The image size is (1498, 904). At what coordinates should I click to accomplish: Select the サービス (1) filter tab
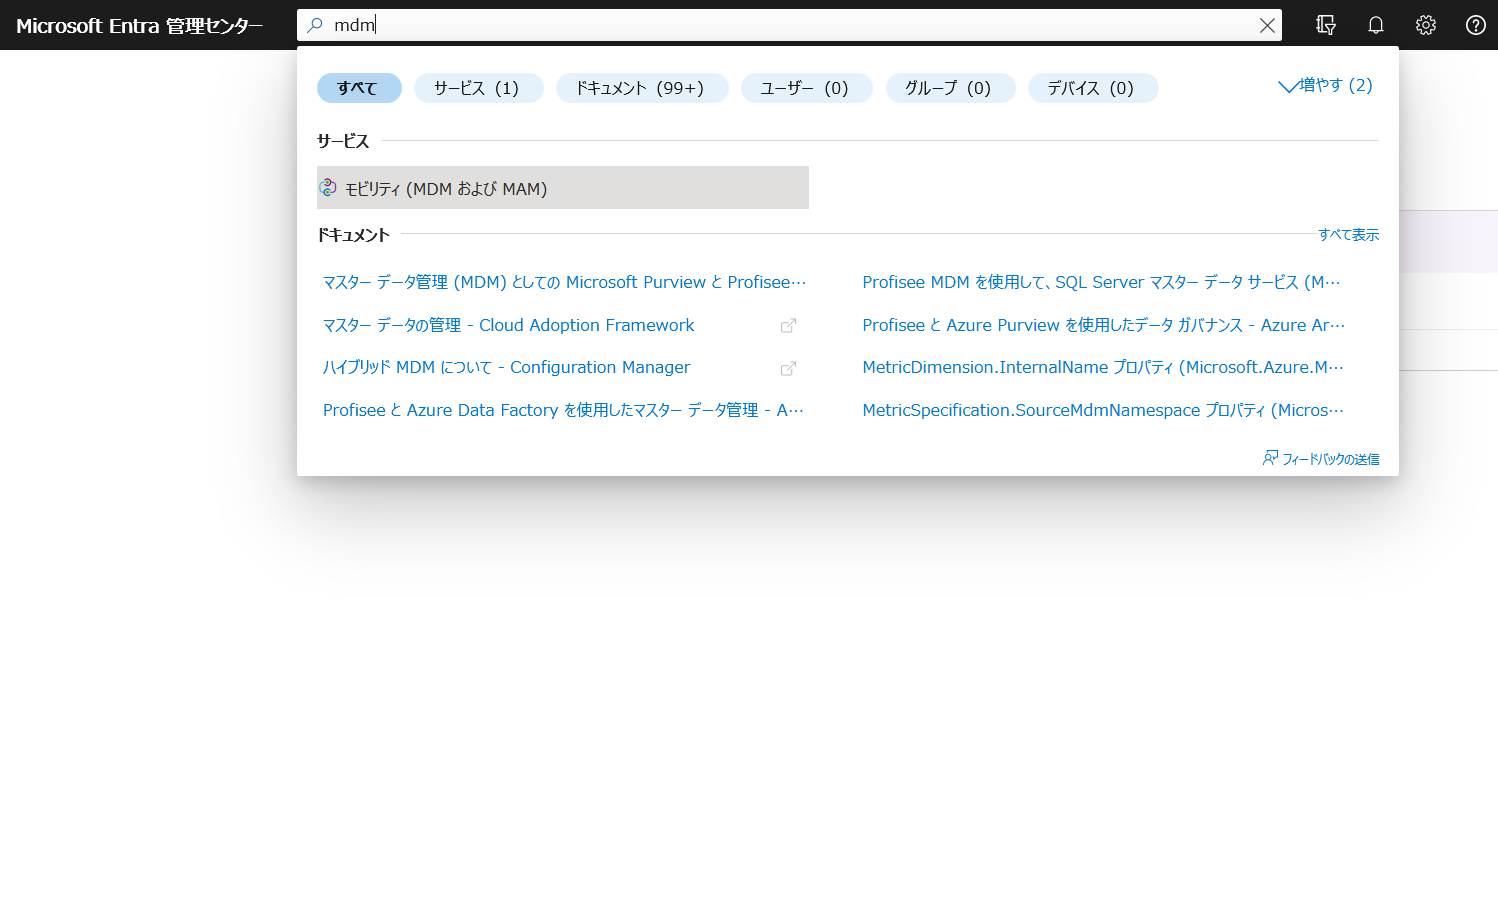[478, 88]
